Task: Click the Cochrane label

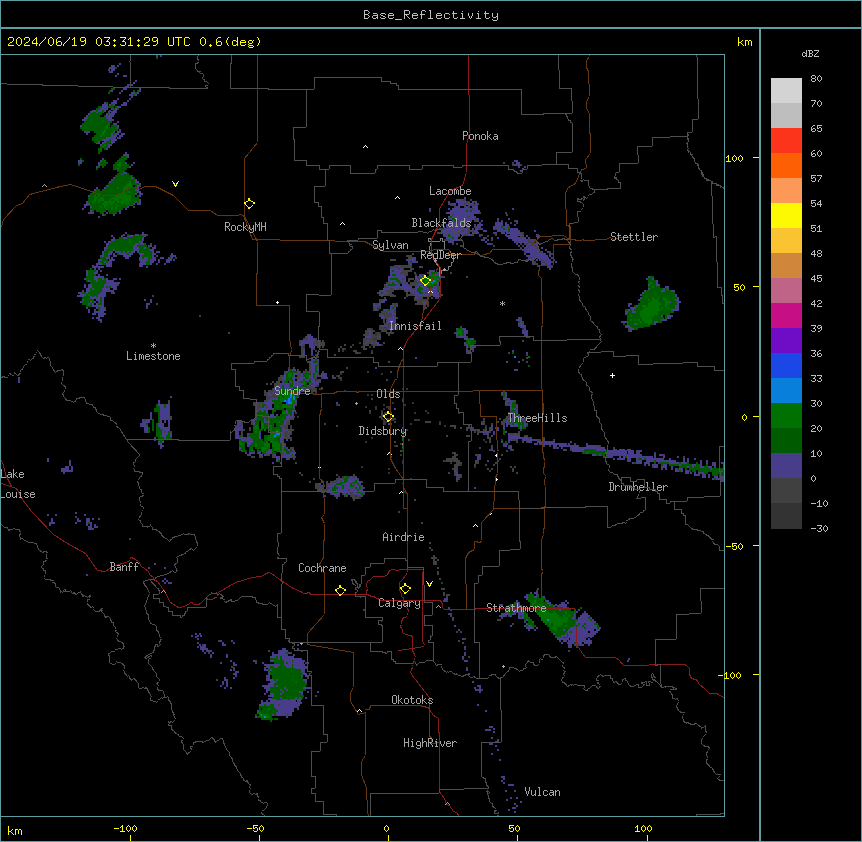Action: pyautogui.click(x=322, y=568)
